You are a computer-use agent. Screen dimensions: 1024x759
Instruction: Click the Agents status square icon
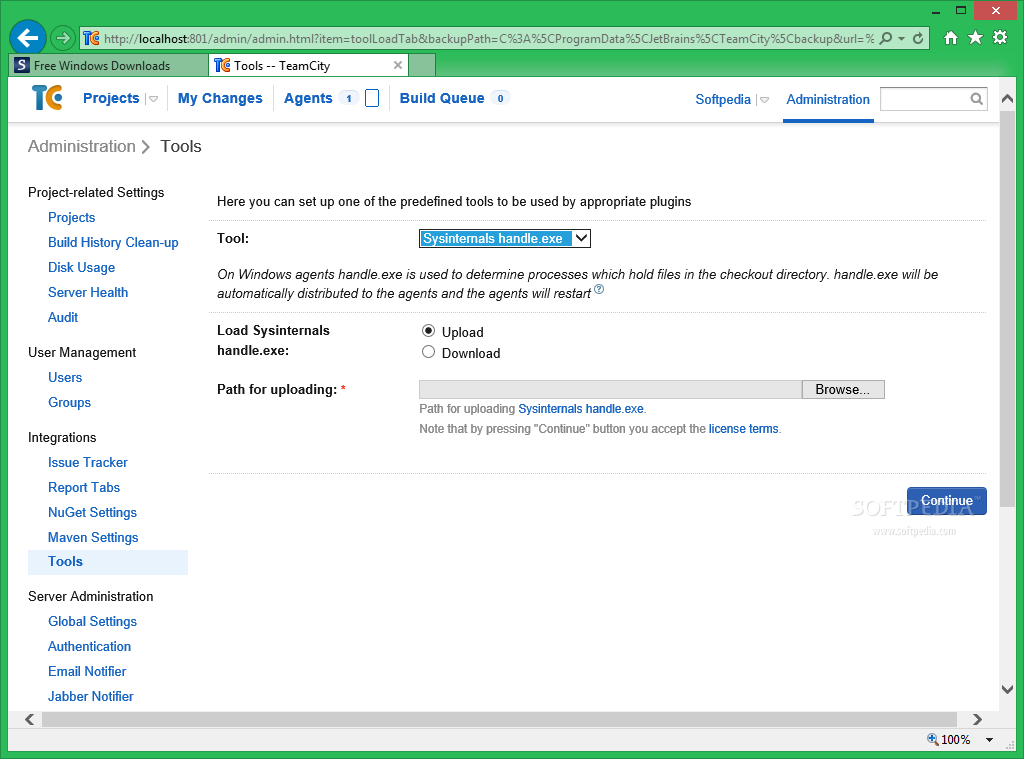(x=372, y=98)
